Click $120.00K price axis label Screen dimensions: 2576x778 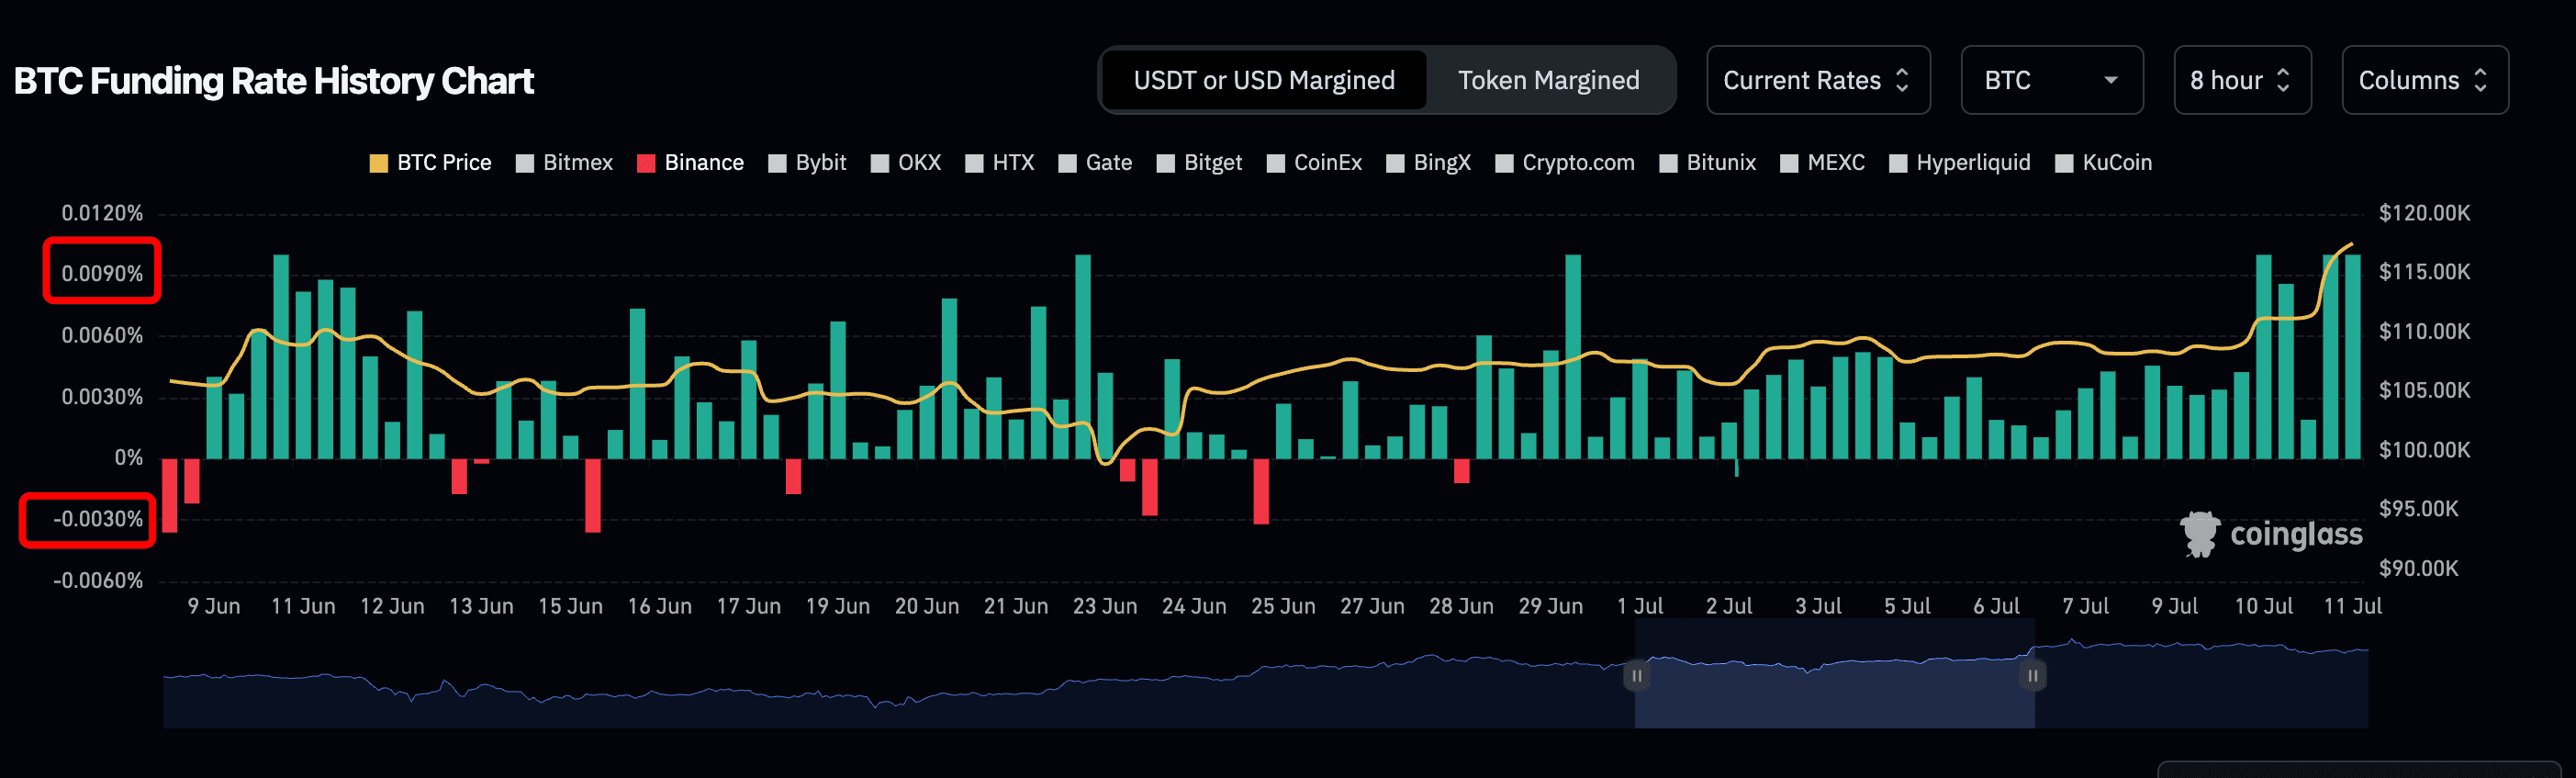(x=2424, y=213)
